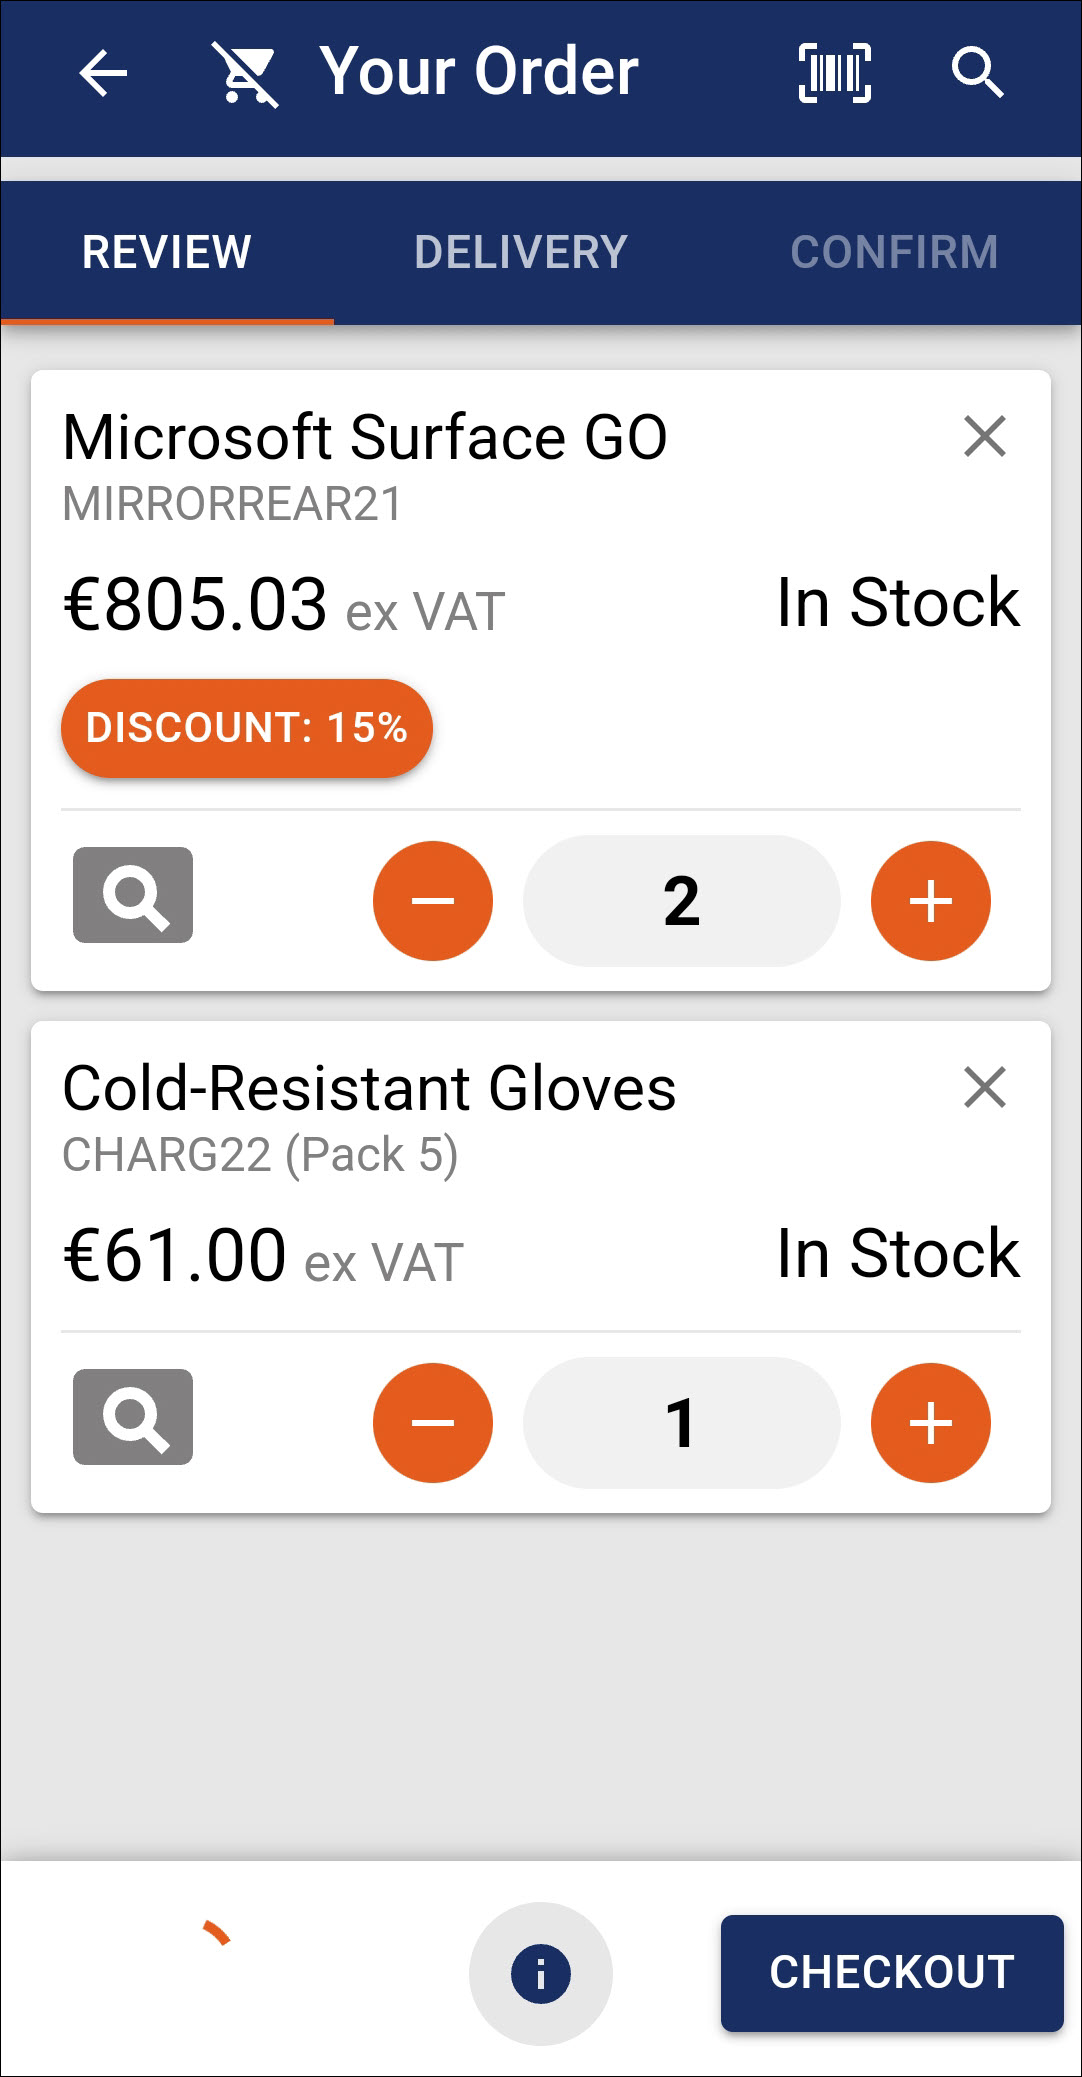Edit the Gloves quantity field
The height and width of the screenshot is (2077, 1082).
(x=681, y=1423)
